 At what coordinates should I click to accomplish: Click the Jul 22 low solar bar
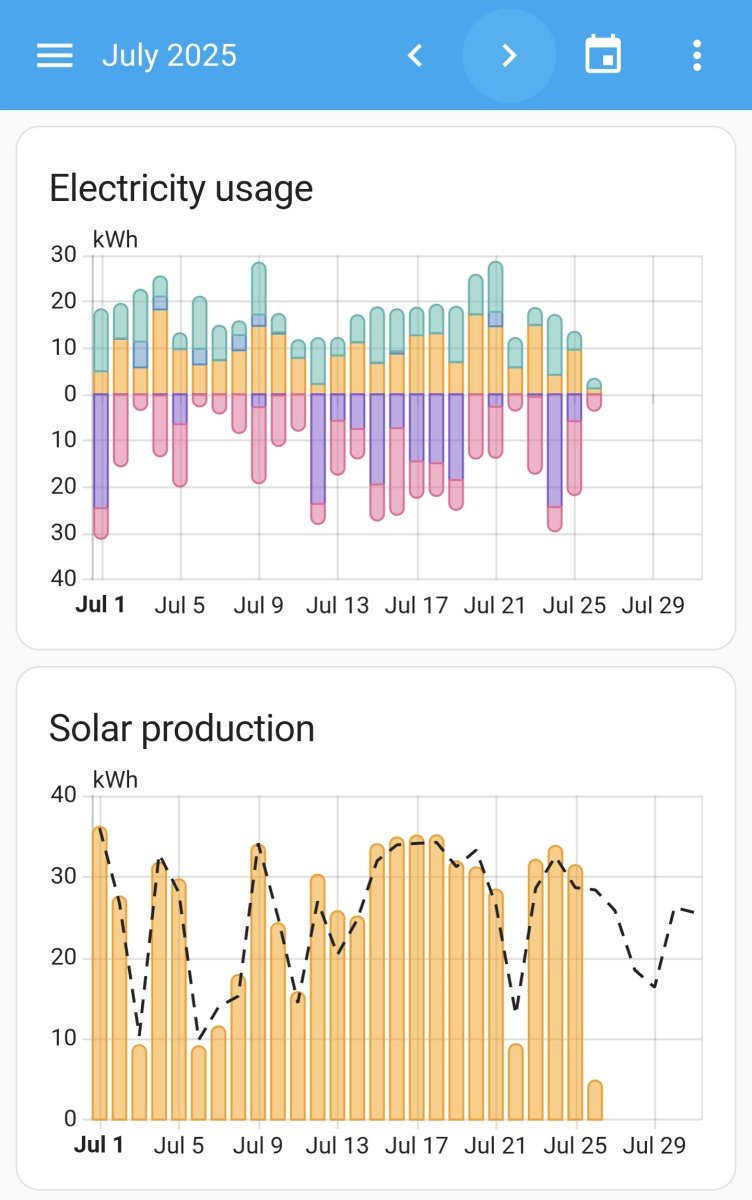[x=516, y=1082]
